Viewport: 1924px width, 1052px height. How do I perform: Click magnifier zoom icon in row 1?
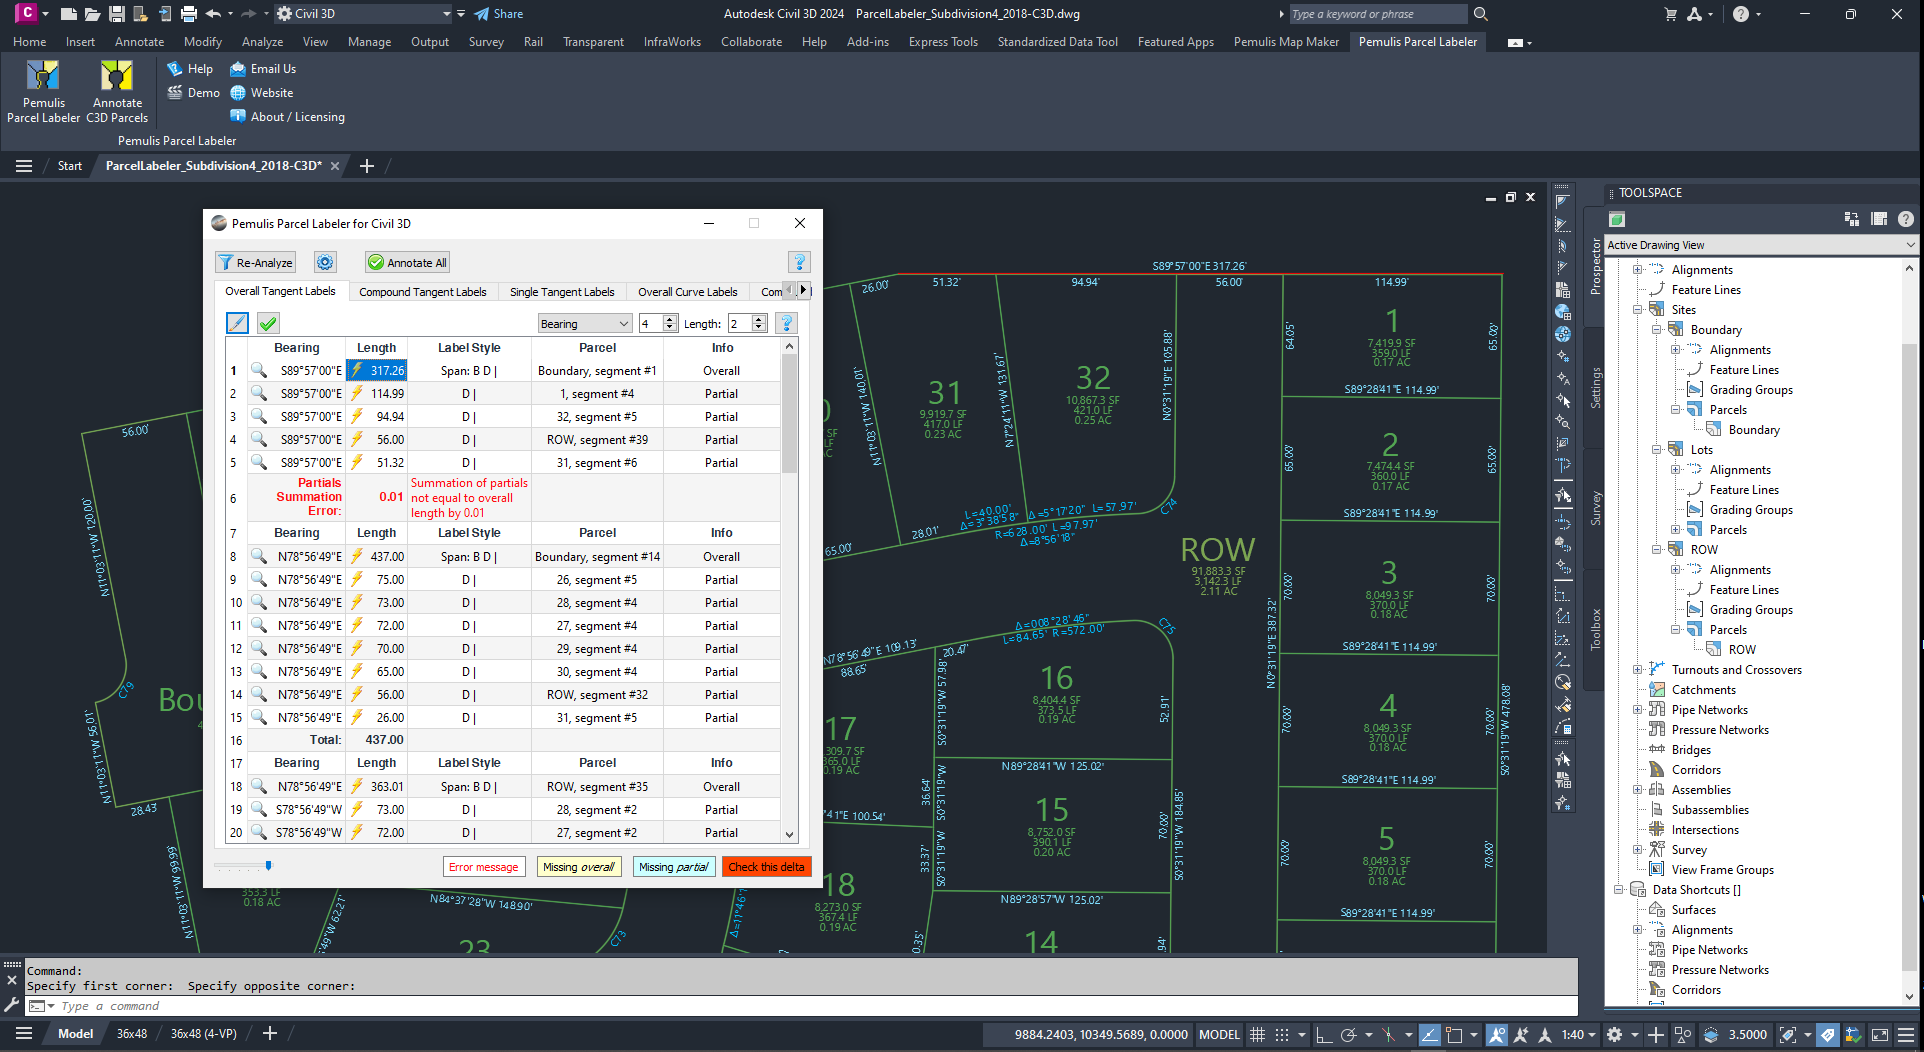(x=259, y=370)
